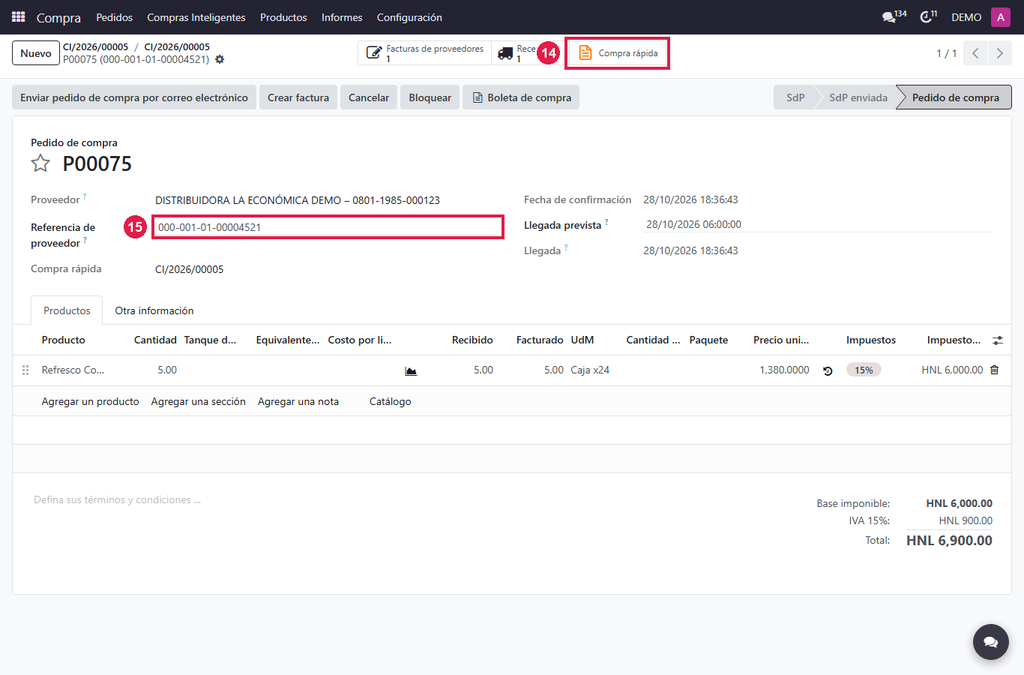
Task: Edit the Referencia de proveedor field
Action: pos(328,227)
